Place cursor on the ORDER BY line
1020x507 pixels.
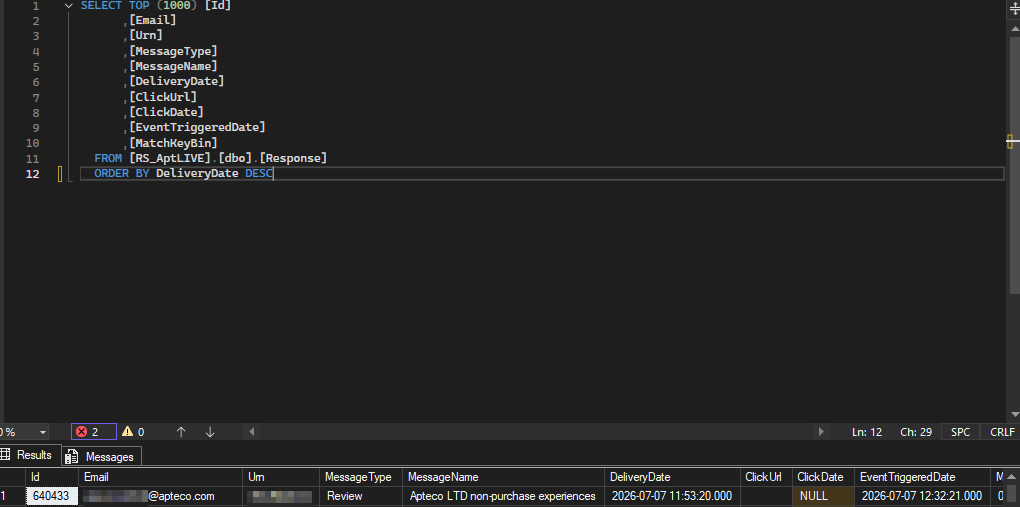[542, 174]
